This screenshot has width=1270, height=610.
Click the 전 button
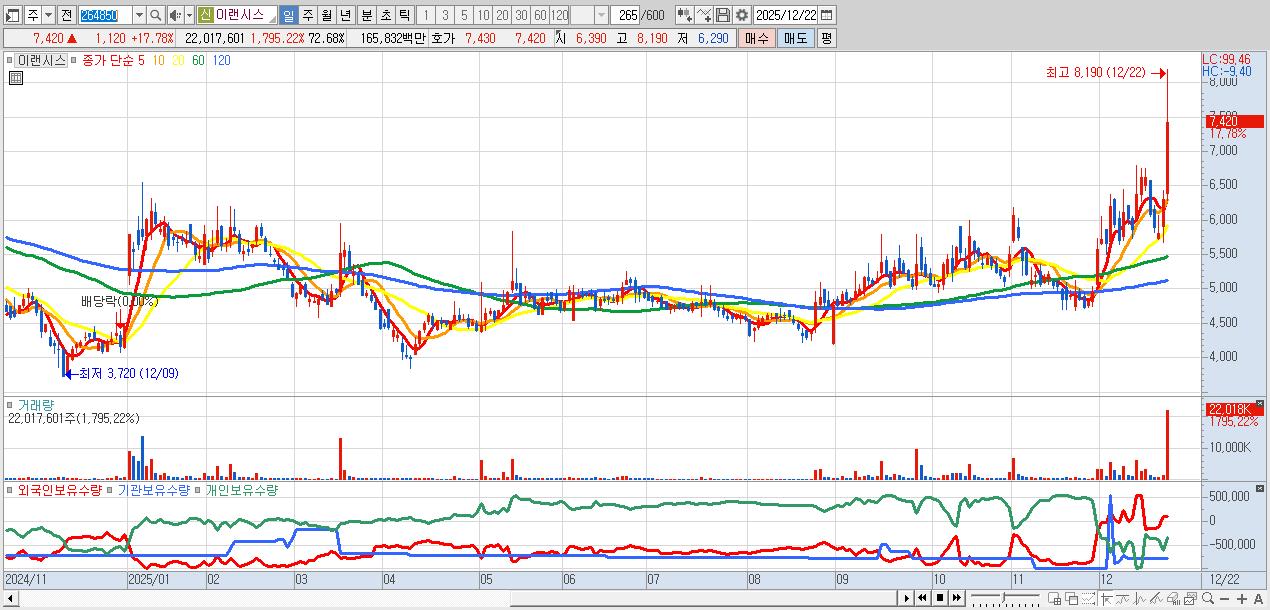pyautogui.click(x=66, y=16)
